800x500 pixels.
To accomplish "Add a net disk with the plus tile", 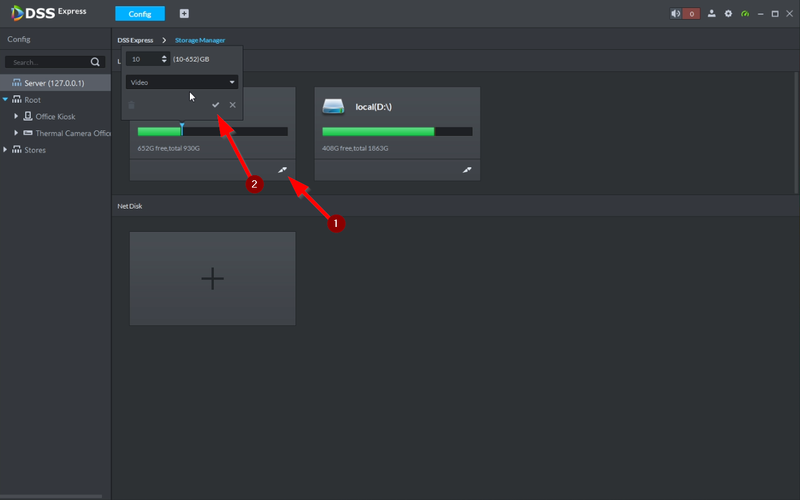I will [x=213, y=279].
